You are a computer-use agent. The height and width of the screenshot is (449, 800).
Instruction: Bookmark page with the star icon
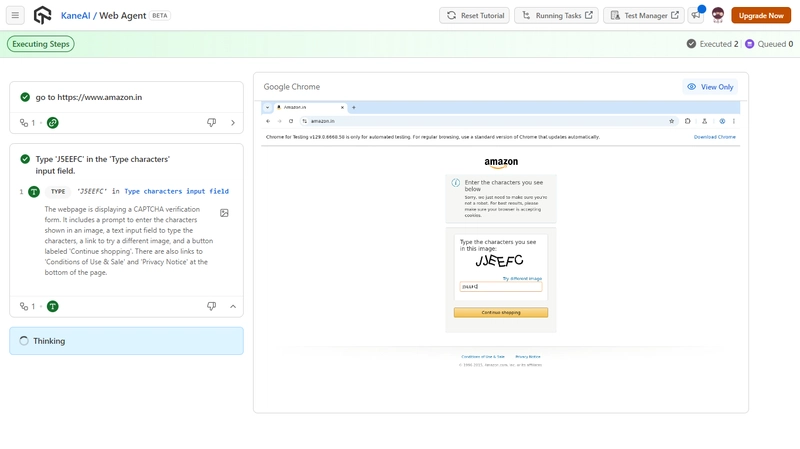671,121
